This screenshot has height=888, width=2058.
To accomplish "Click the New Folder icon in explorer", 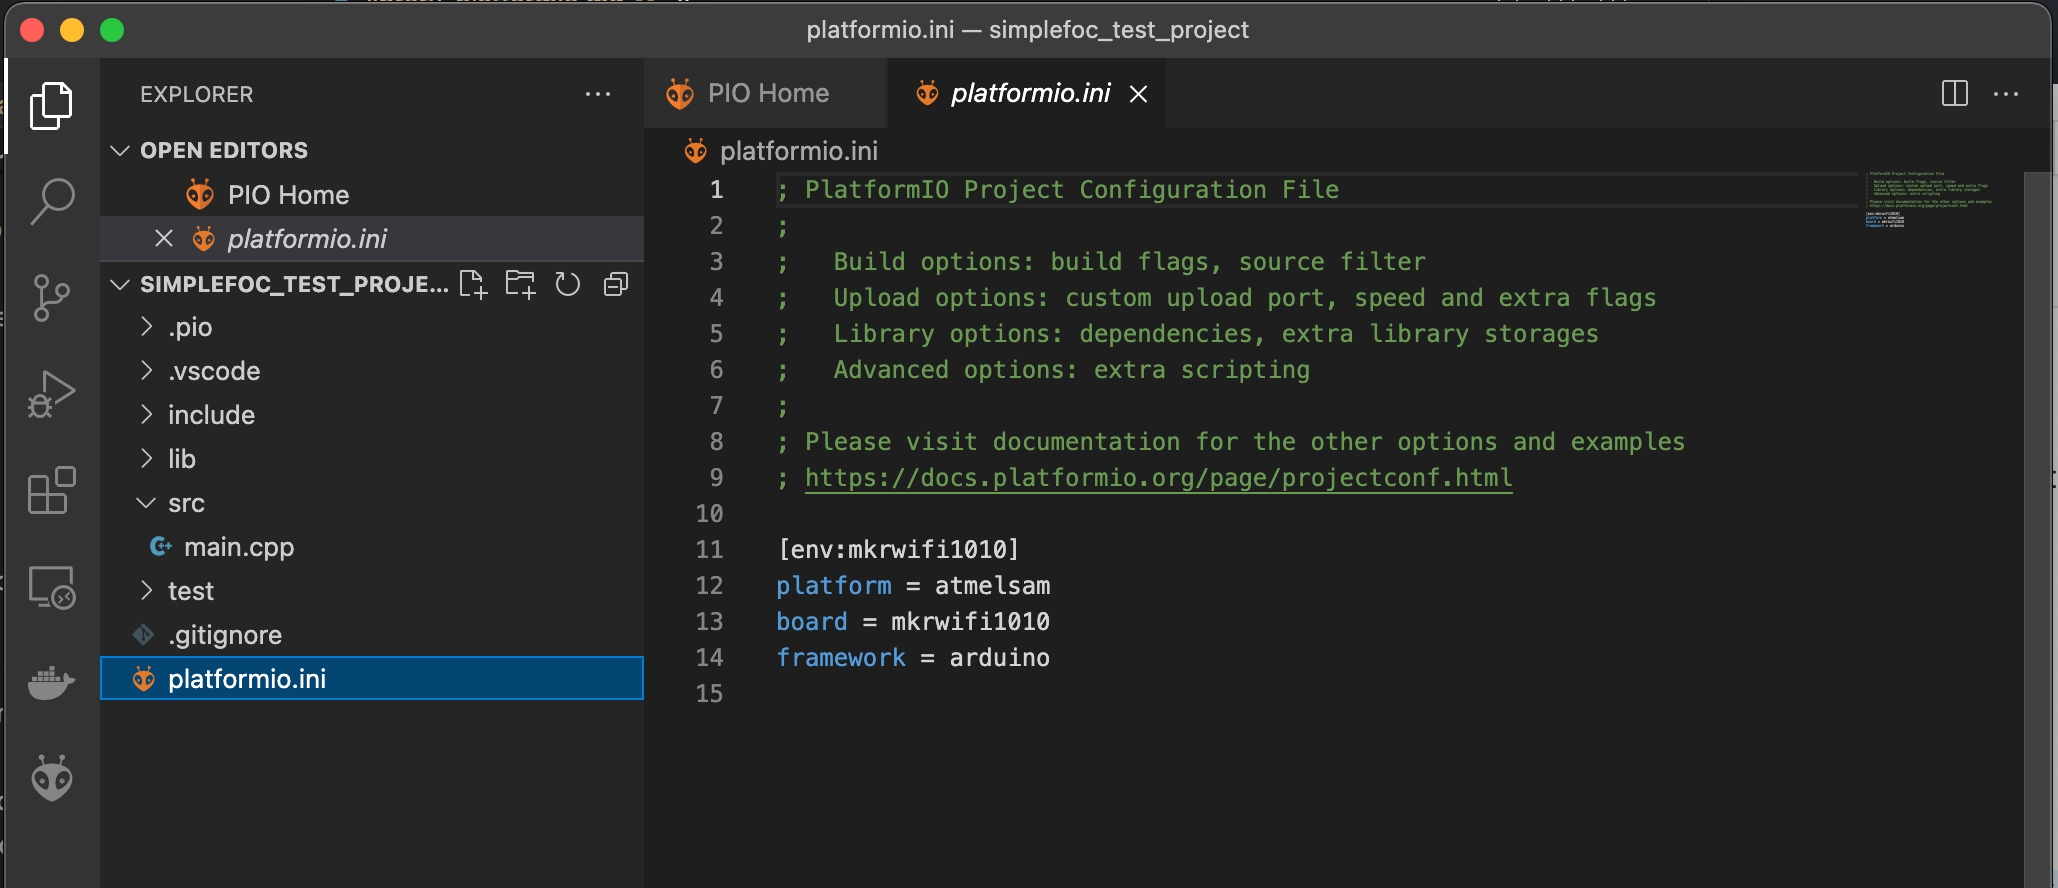I will (520, 285).
